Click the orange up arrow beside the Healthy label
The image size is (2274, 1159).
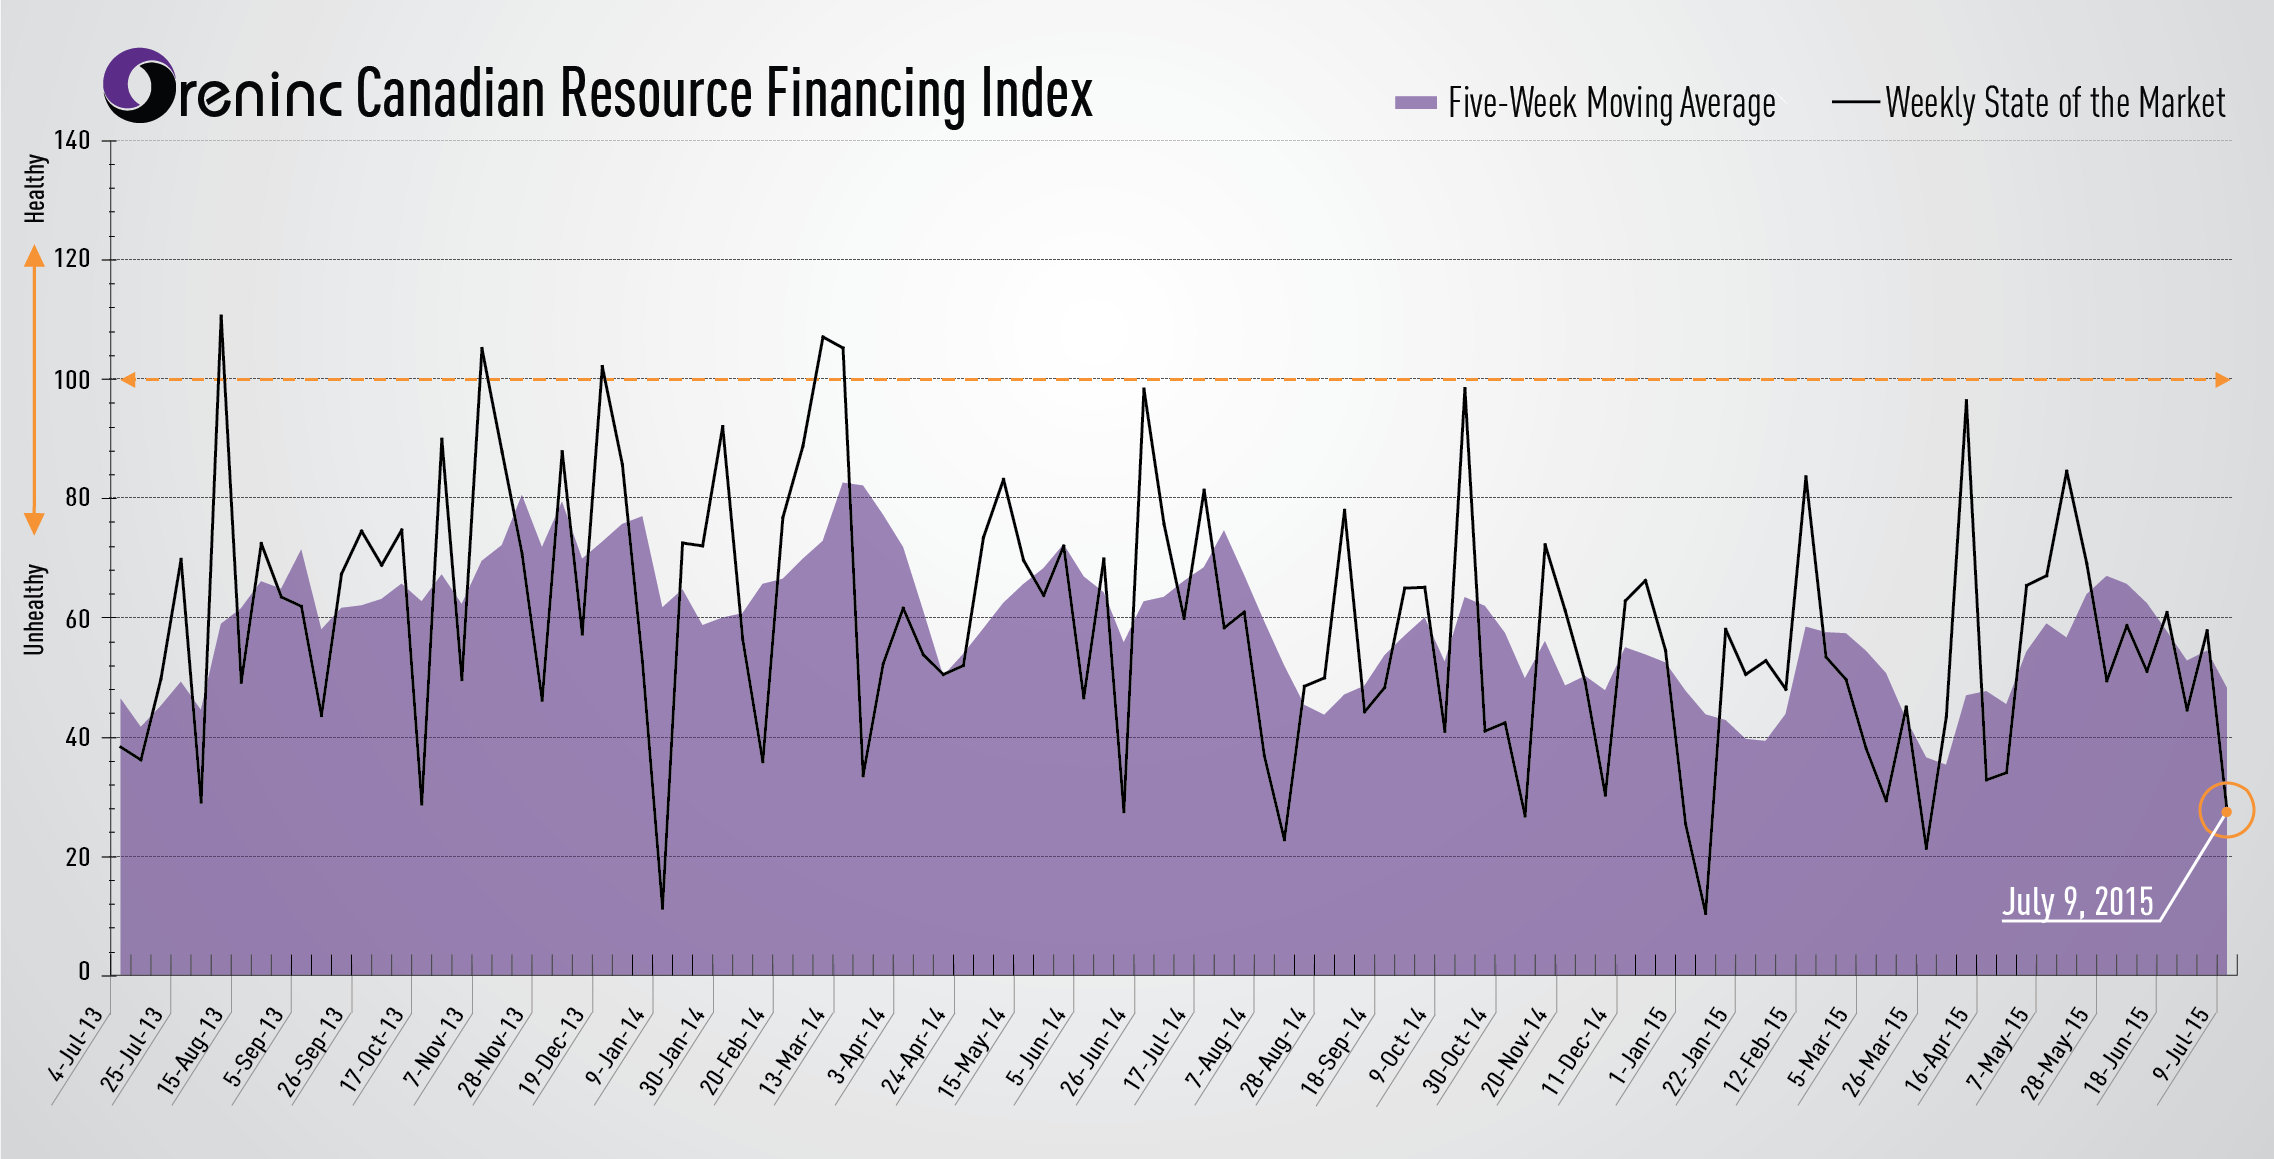[34, 256]
